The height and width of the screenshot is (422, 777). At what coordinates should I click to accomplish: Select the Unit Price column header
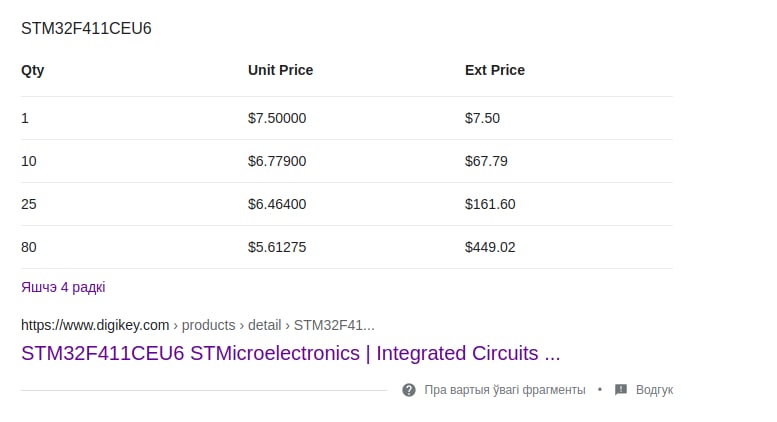tap(280, 70)
